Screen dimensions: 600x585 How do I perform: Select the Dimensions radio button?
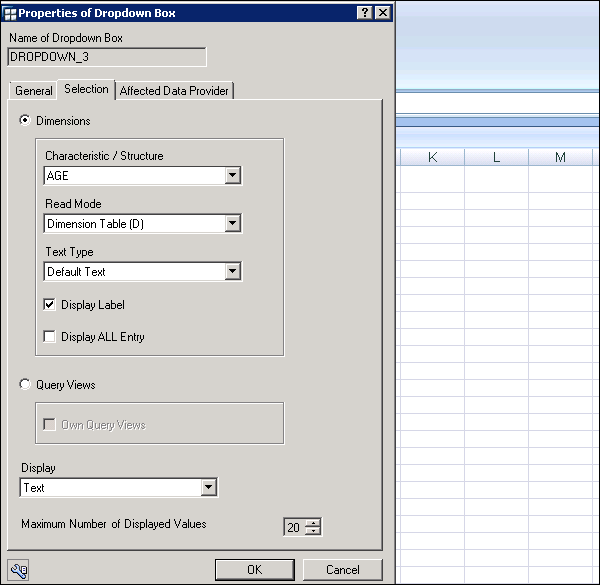pyautogui.click(x=25, y=121)
